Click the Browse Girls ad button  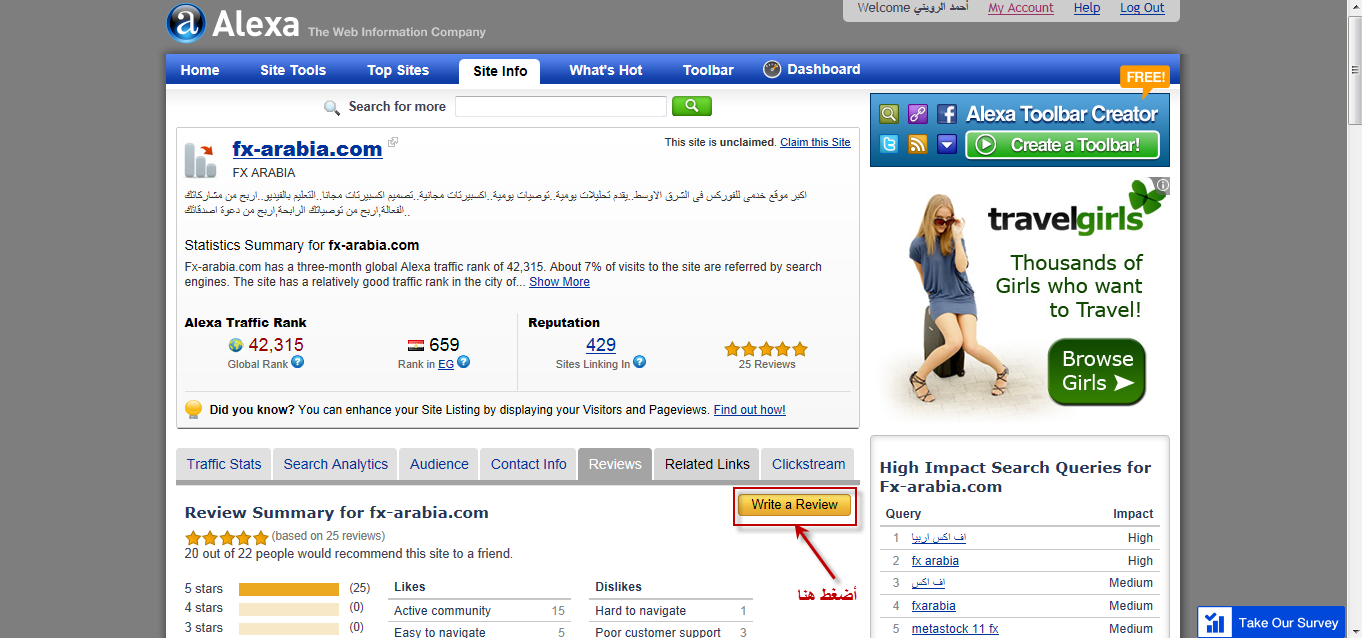click(1097, 372)
